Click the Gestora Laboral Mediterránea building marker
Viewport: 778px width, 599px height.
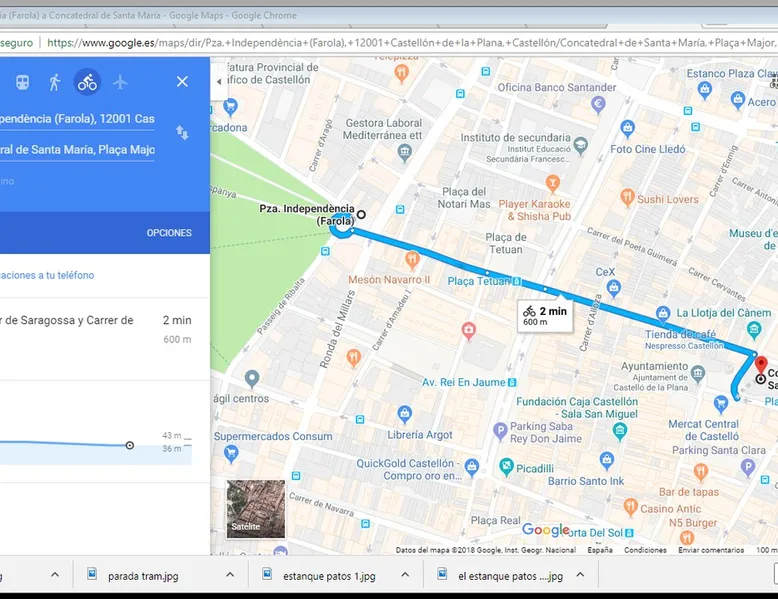404,151
